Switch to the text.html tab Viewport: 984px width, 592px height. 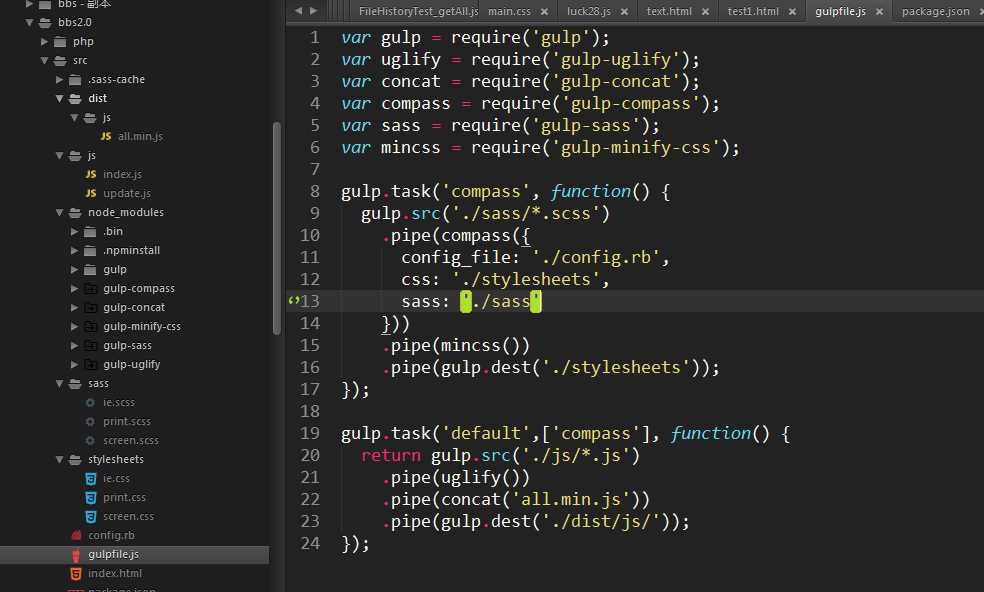tap(669, 11)
